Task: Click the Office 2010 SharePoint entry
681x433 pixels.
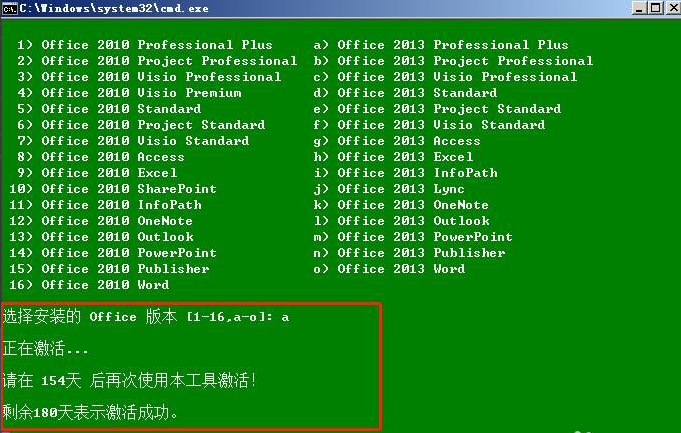Action: coord(129,189)
